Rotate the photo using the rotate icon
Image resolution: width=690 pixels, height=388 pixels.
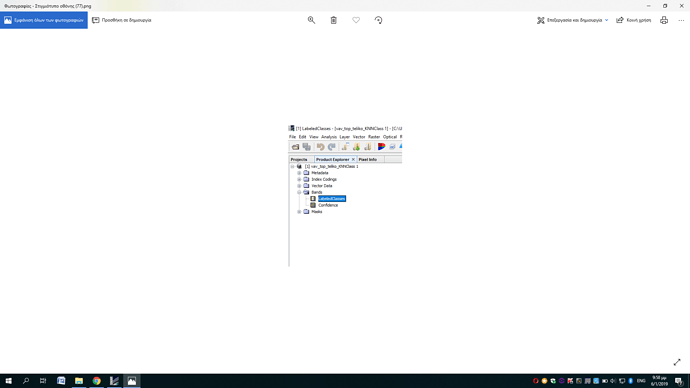[x=378, y=20]
